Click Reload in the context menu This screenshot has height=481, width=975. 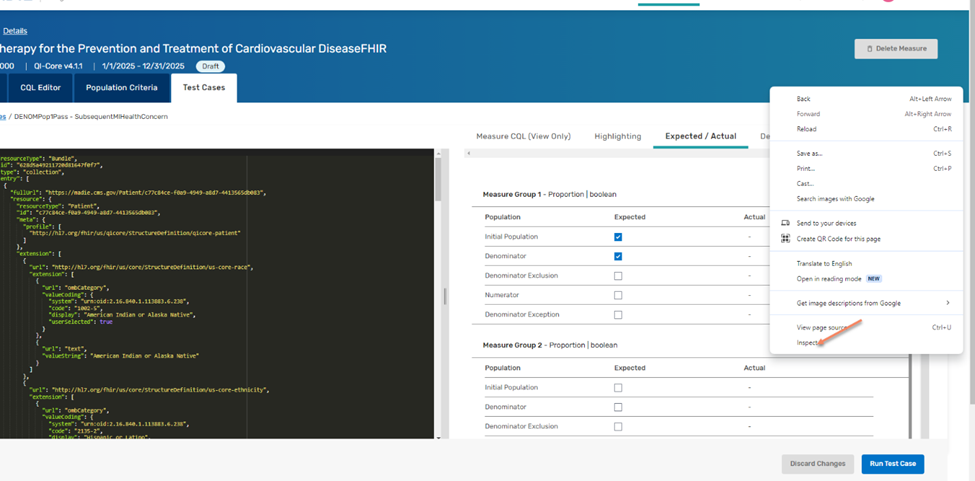click(806, 129)
